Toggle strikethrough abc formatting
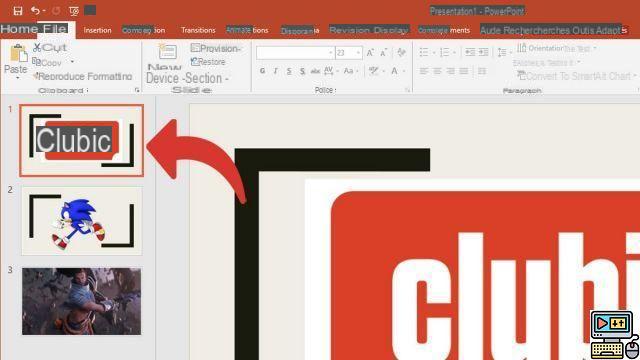640x360 pixels. click(x=315, y=71)
